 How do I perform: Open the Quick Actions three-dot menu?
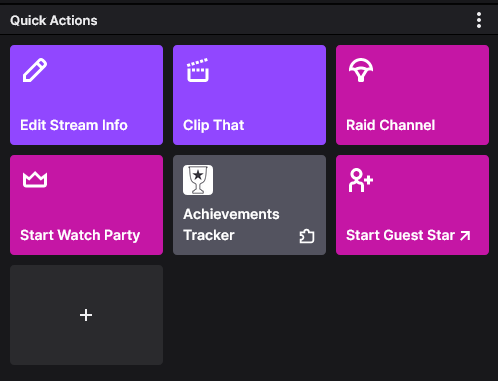point(479,20)
